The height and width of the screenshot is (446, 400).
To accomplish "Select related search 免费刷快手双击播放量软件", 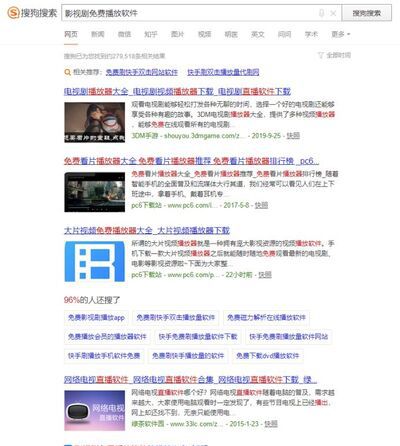I will pyautogui.click(x=176, y=317).
